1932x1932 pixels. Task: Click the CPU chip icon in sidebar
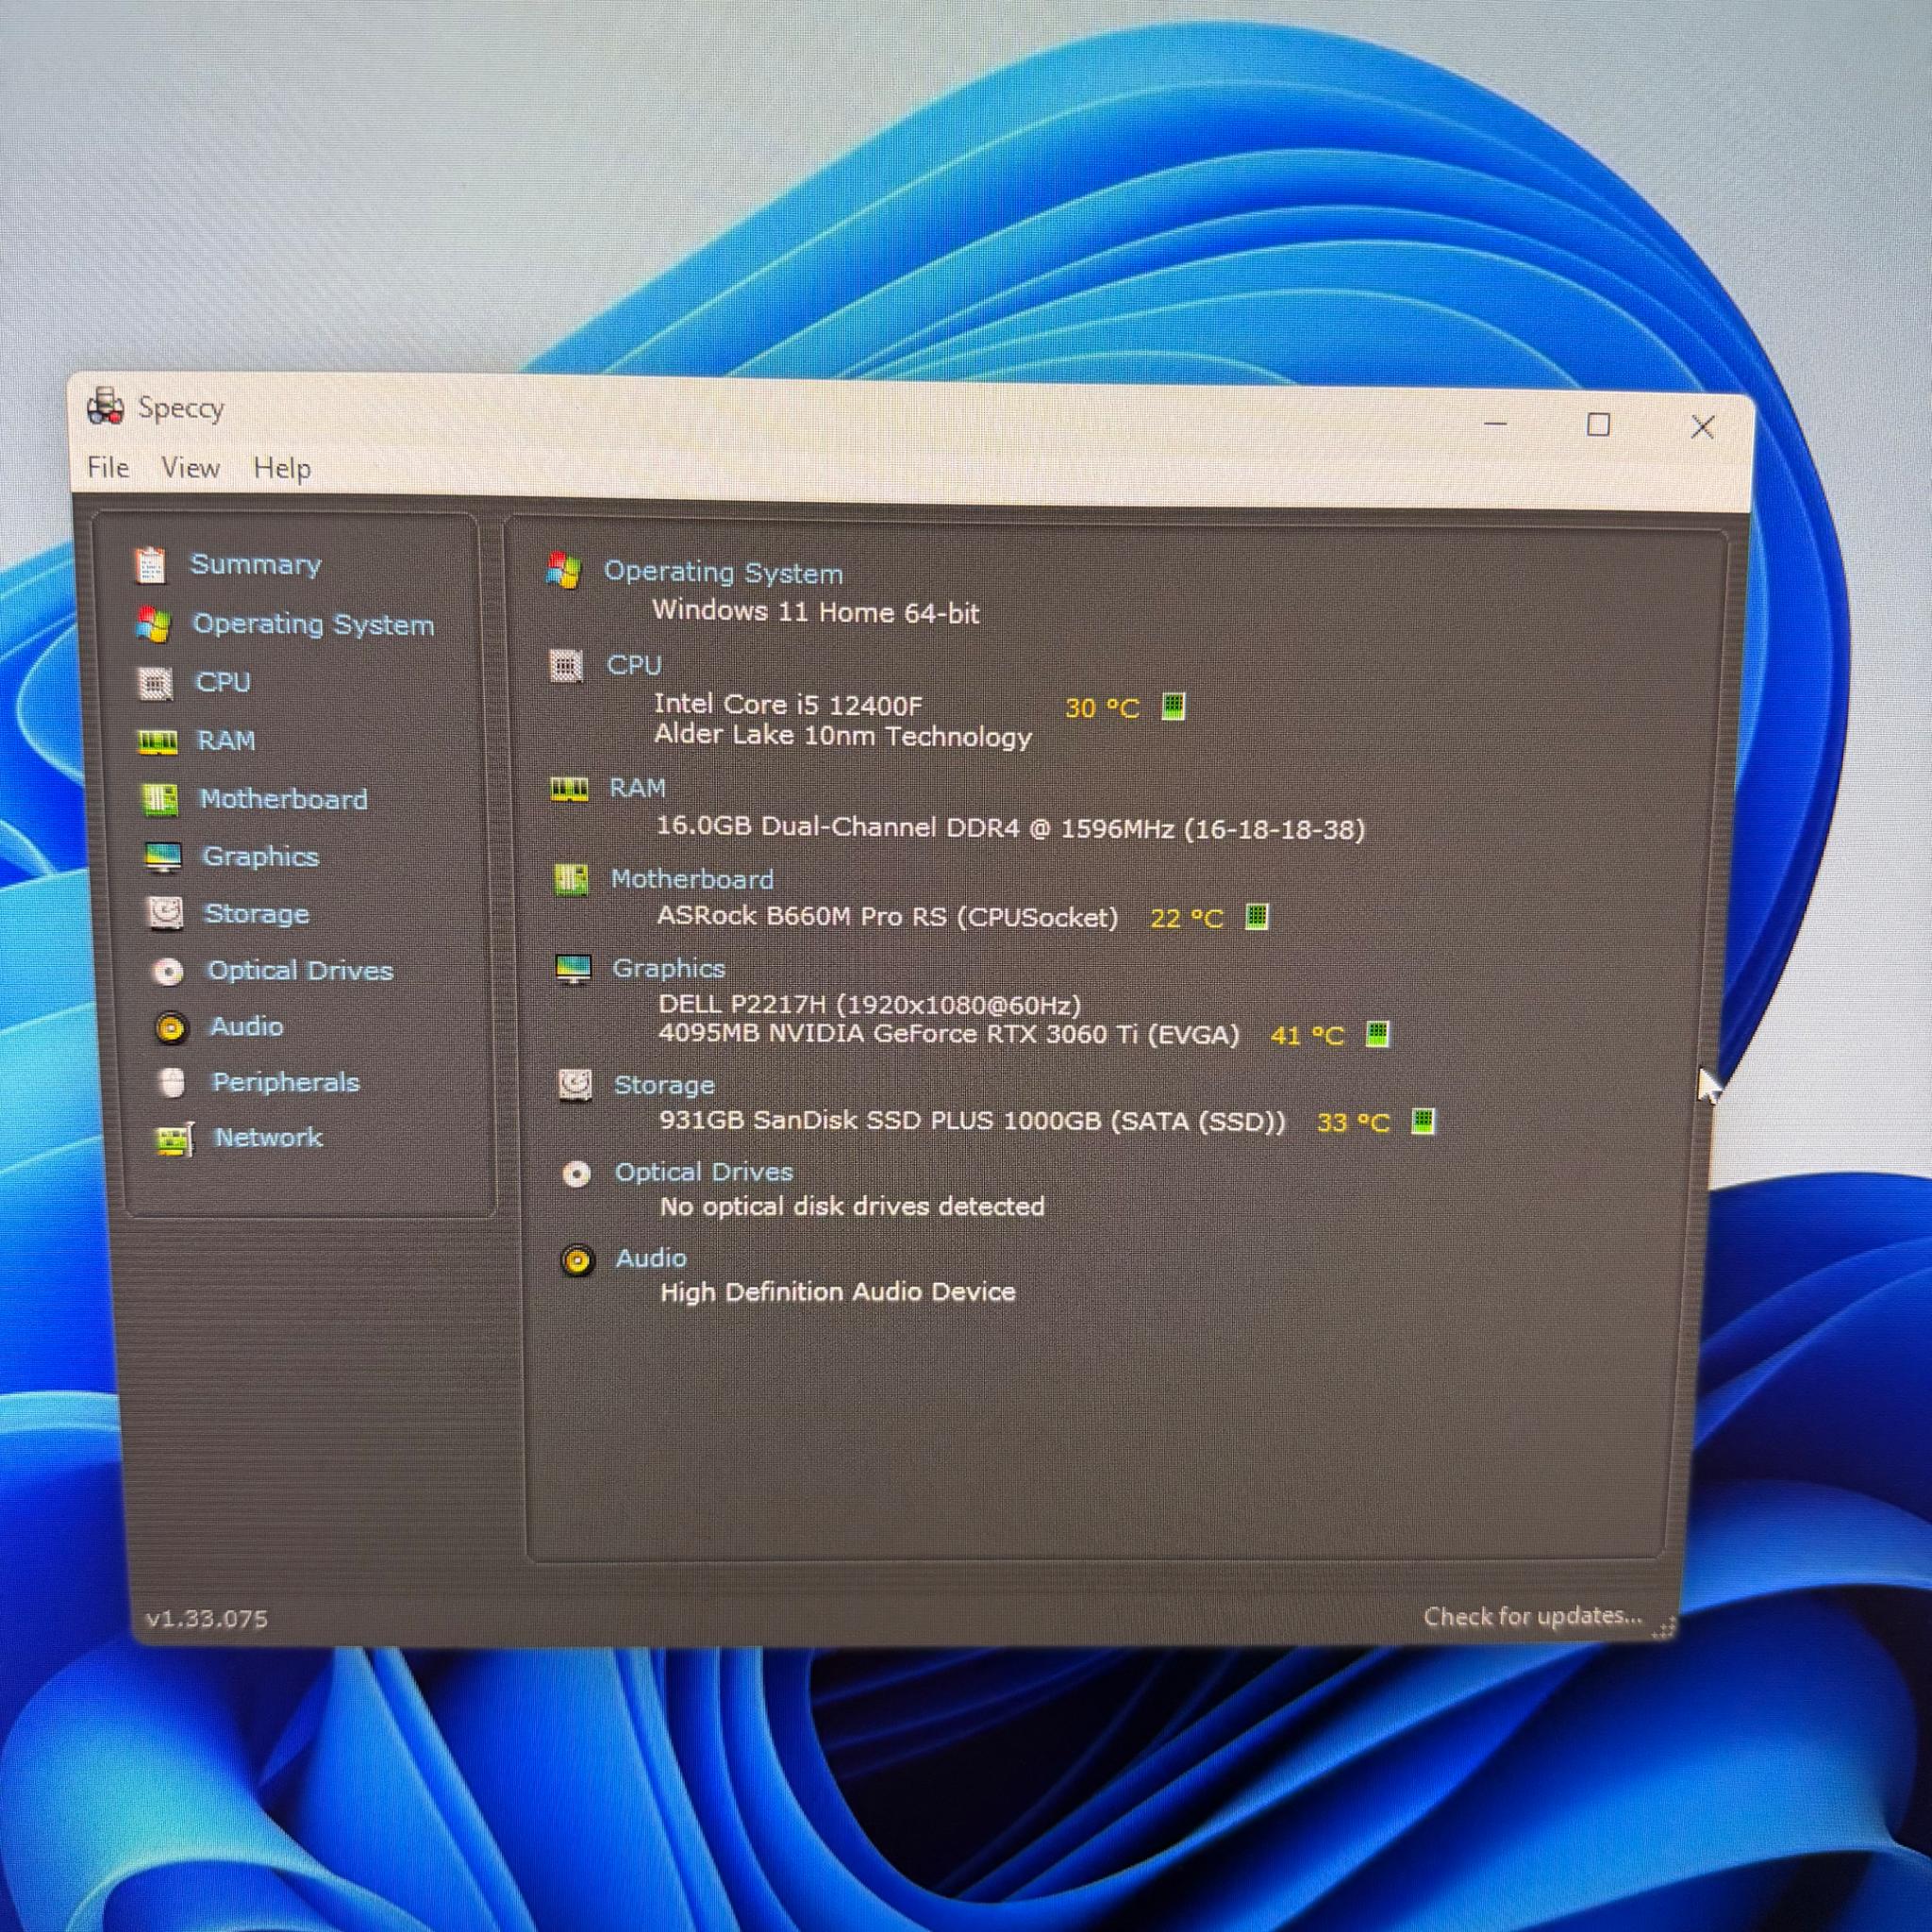point(155,683)
